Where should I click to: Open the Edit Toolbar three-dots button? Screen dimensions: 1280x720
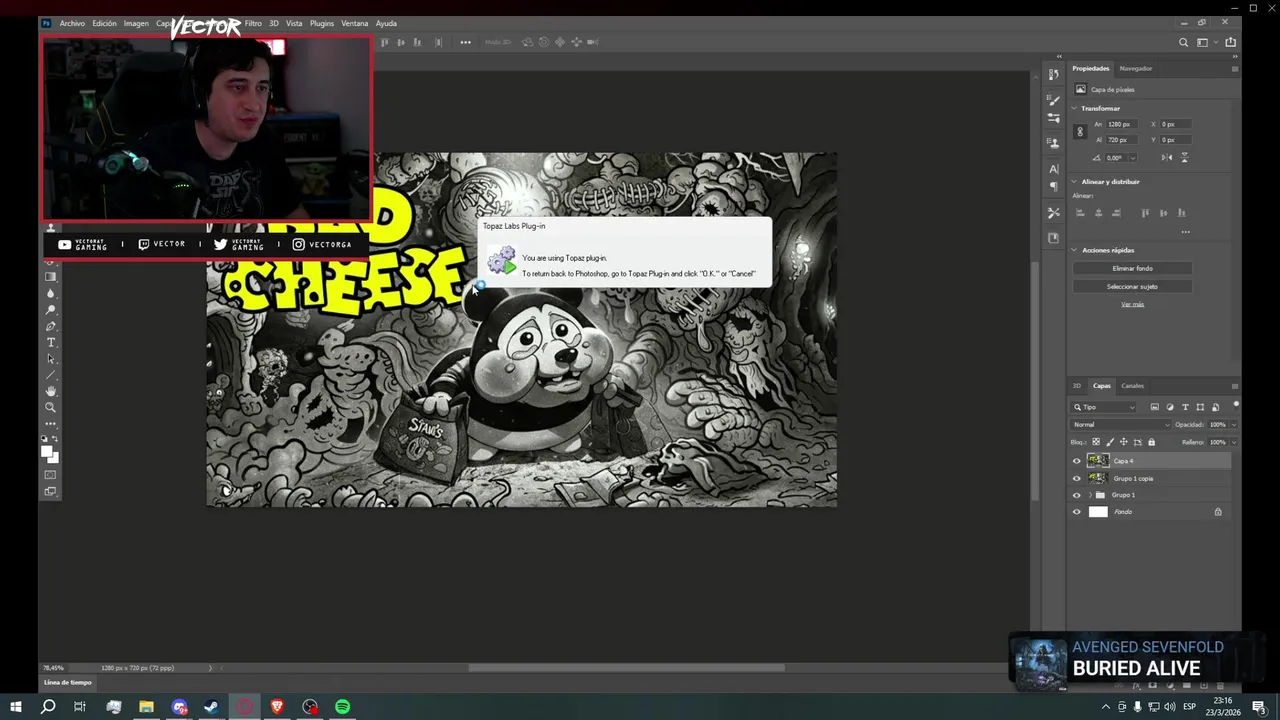pos(51,423)
